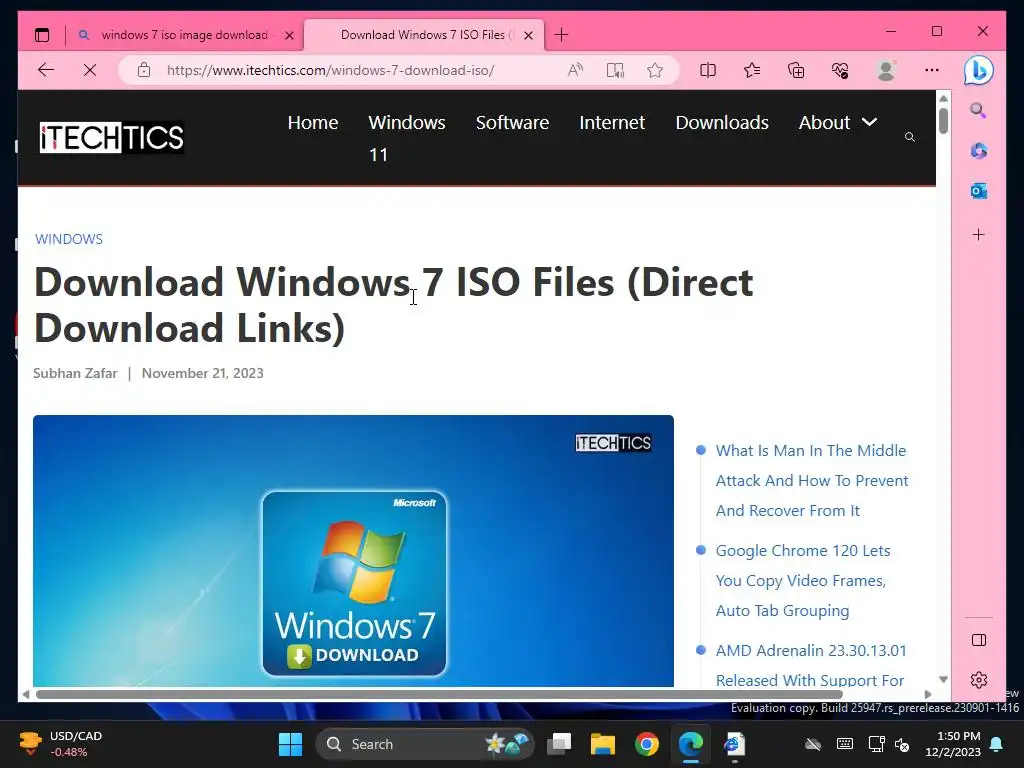Toggle the sidebar hide panel icon
This screenshot has width=1024, height=768.
[x=979, y=640]
